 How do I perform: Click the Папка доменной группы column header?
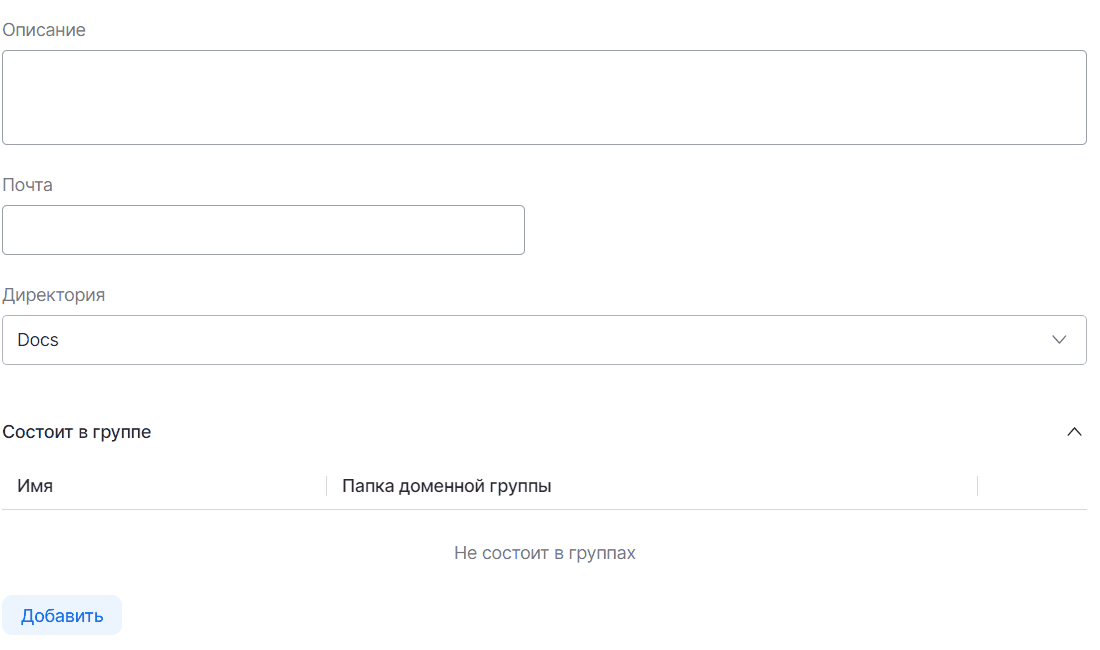(447, 486)
